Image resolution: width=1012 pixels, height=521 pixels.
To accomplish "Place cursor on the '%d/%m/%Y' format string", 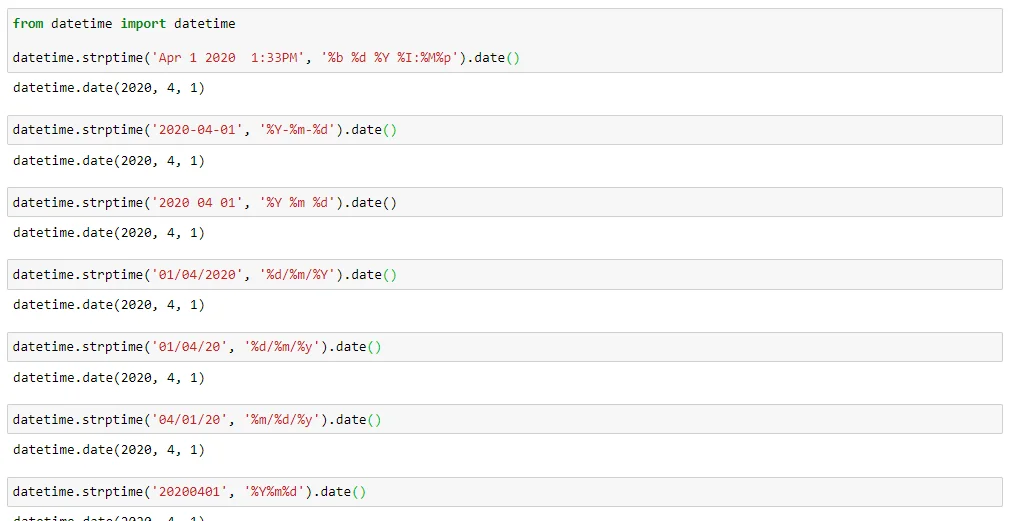I will 301,274.
